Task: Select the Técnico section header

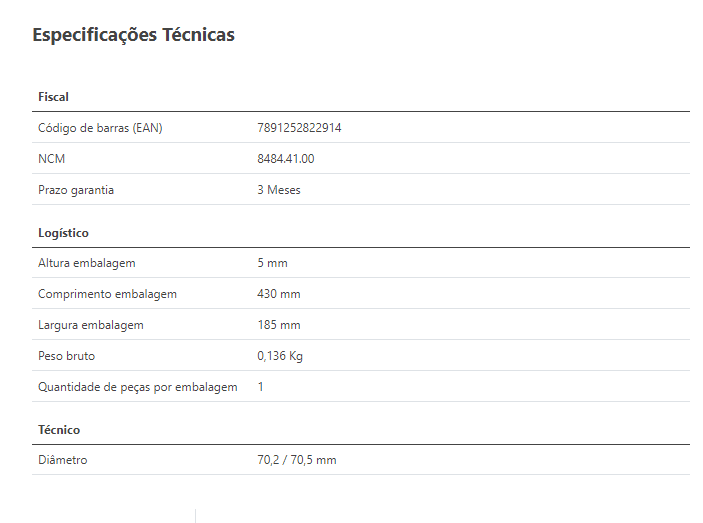Action: click(x=59, y=430)
